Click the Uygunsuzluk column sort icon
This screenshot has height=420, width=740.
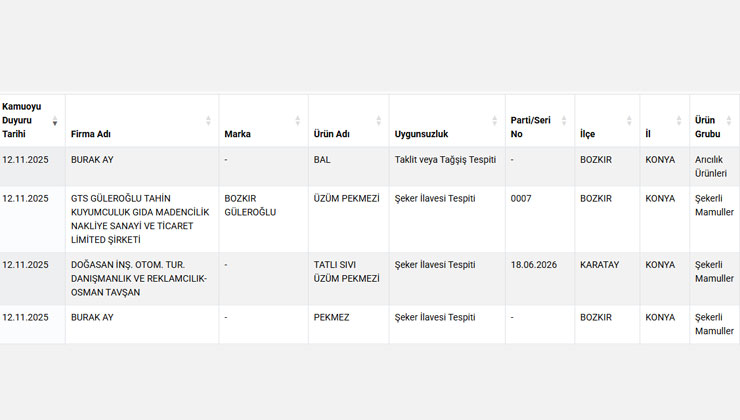494,121
